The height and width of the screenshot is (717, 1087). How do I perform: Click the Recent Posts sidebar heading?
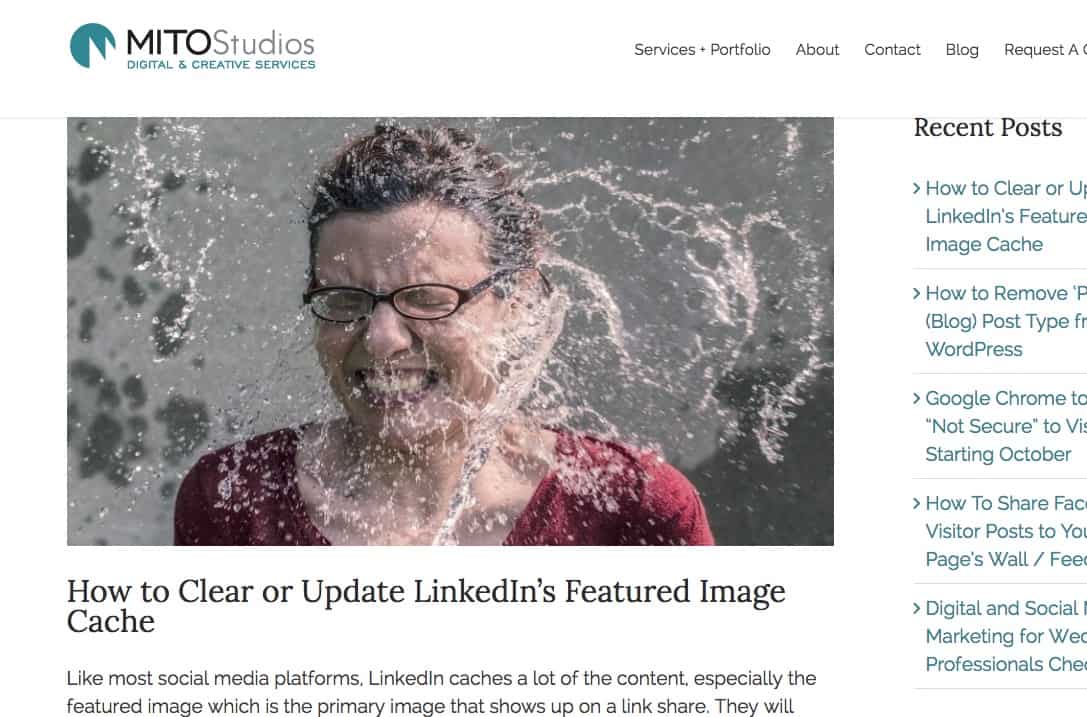[x=988, y=128]
